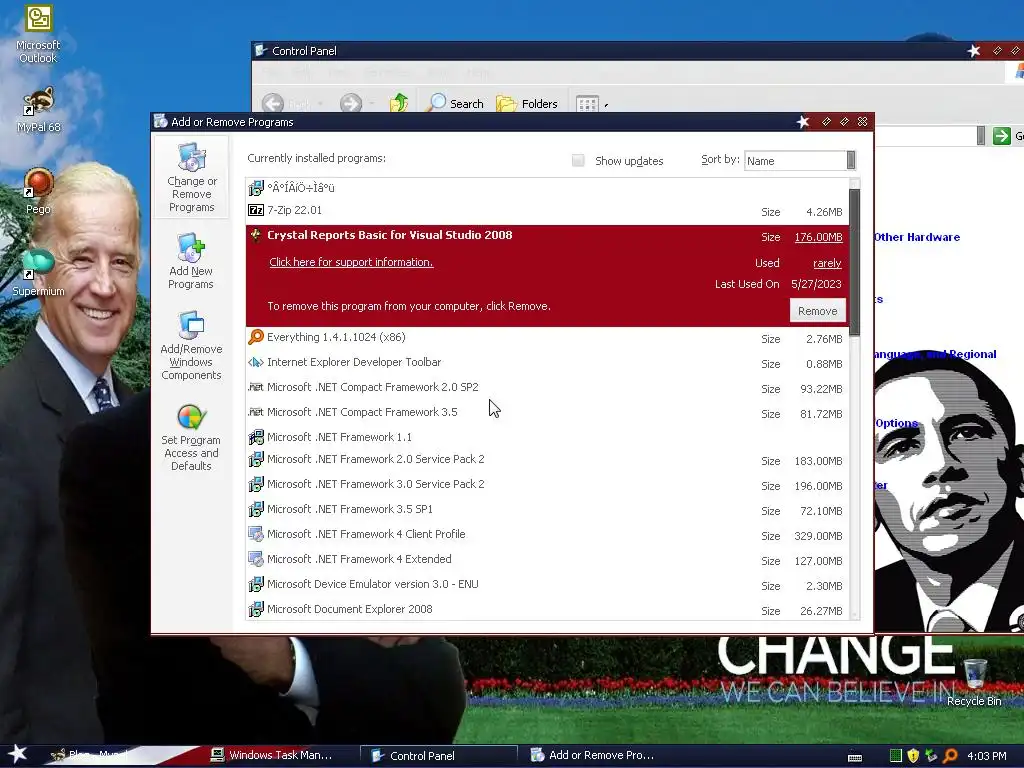
Task: Click the 4:03 PM taskbar clock
Action: pyautogui.click(x=986, y=756)
